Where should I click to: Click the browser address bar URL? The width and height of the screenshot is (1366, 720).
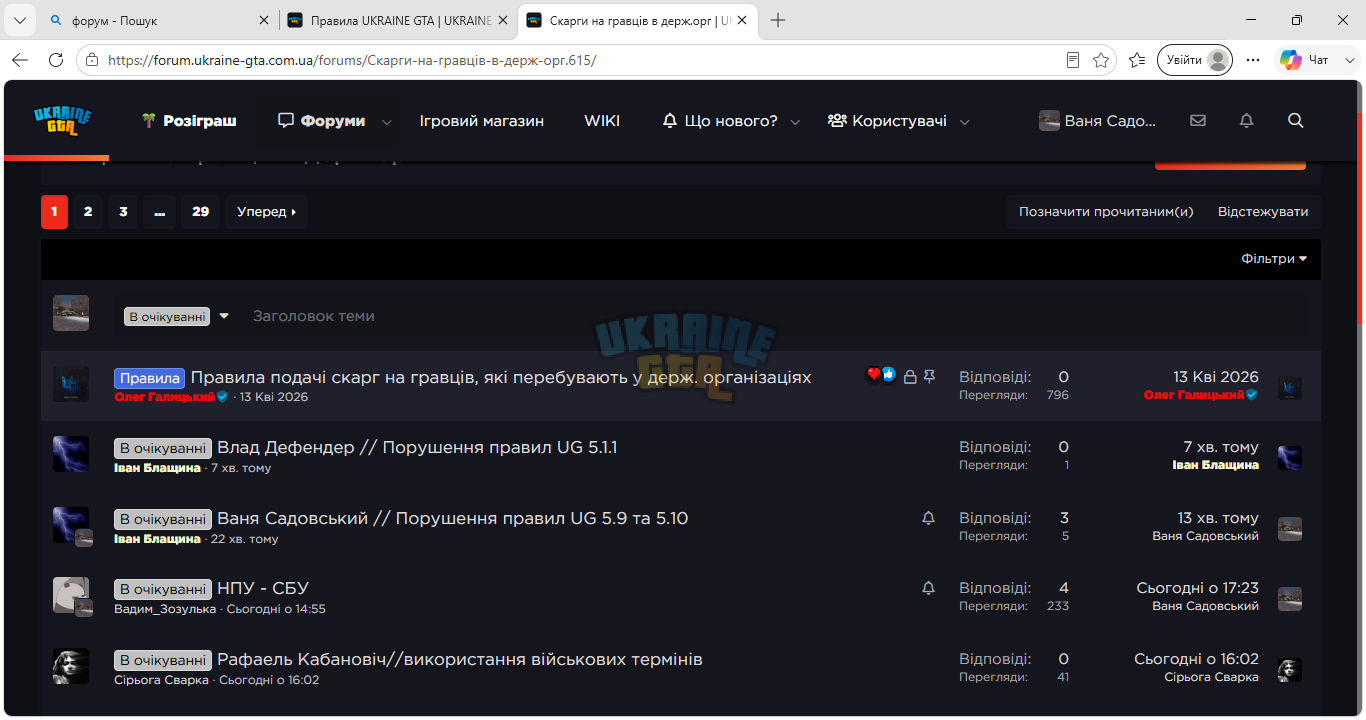[x=352, y=60]
